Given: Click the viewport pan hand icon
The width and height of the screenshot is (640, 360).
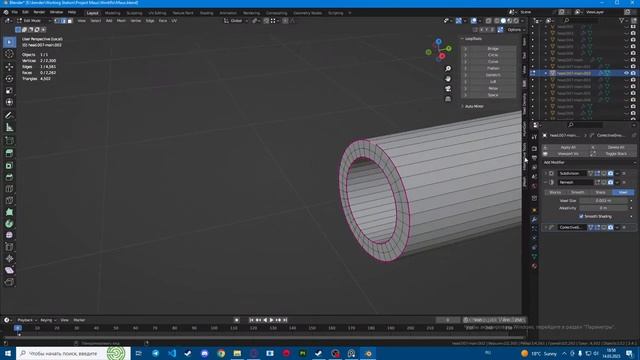Looking at the screenshot, I should click(x=448, y=78).
